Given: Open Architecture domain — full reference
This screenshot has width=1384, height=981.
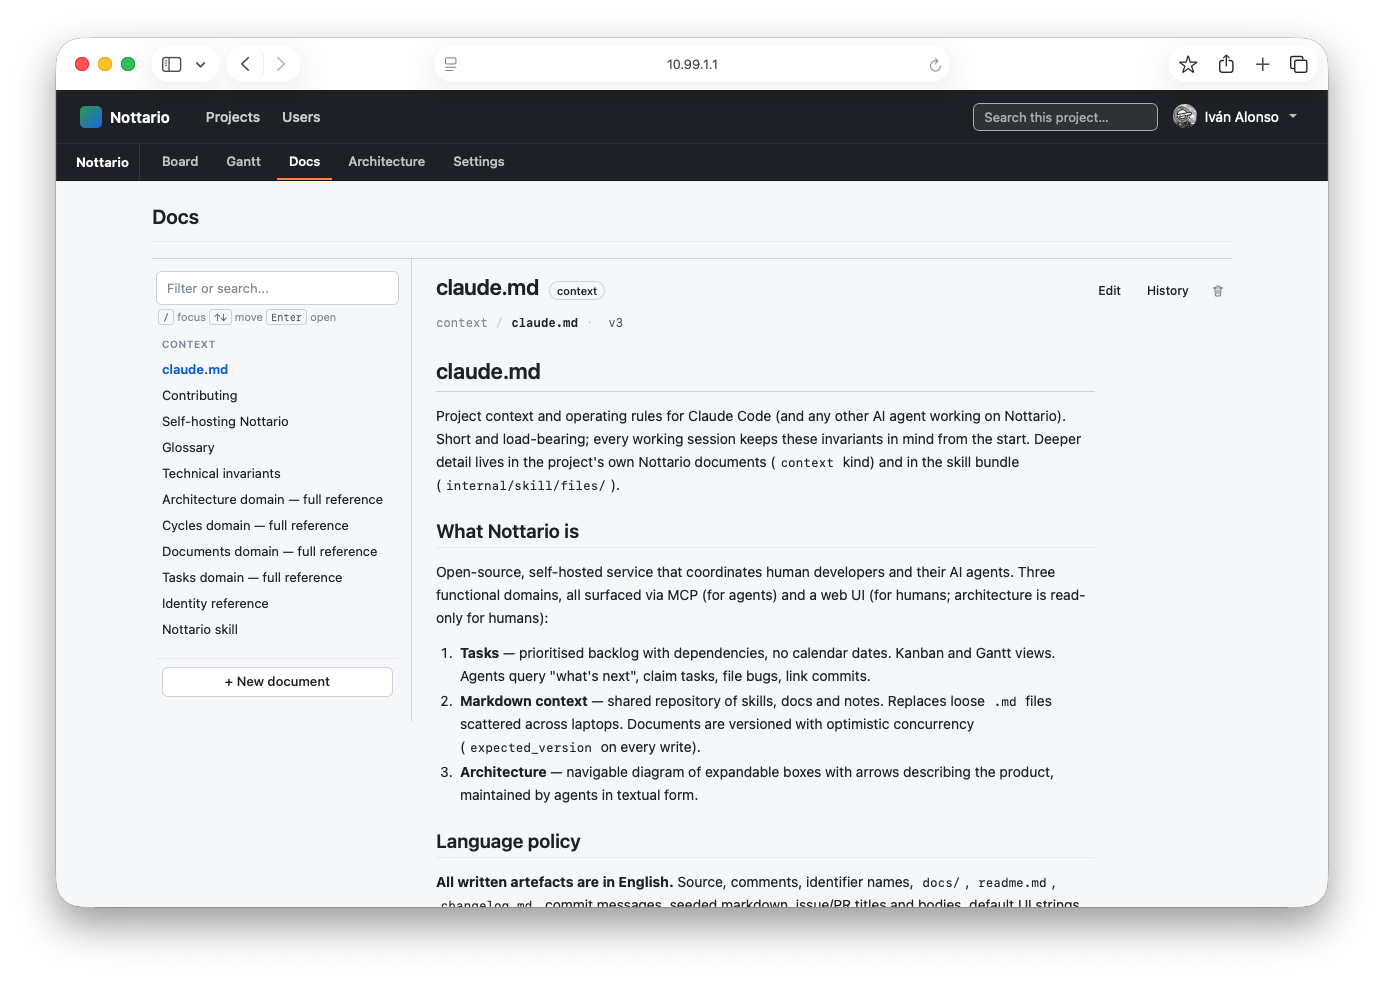Looking at the screenshot, I should click(x=272, y=499).
